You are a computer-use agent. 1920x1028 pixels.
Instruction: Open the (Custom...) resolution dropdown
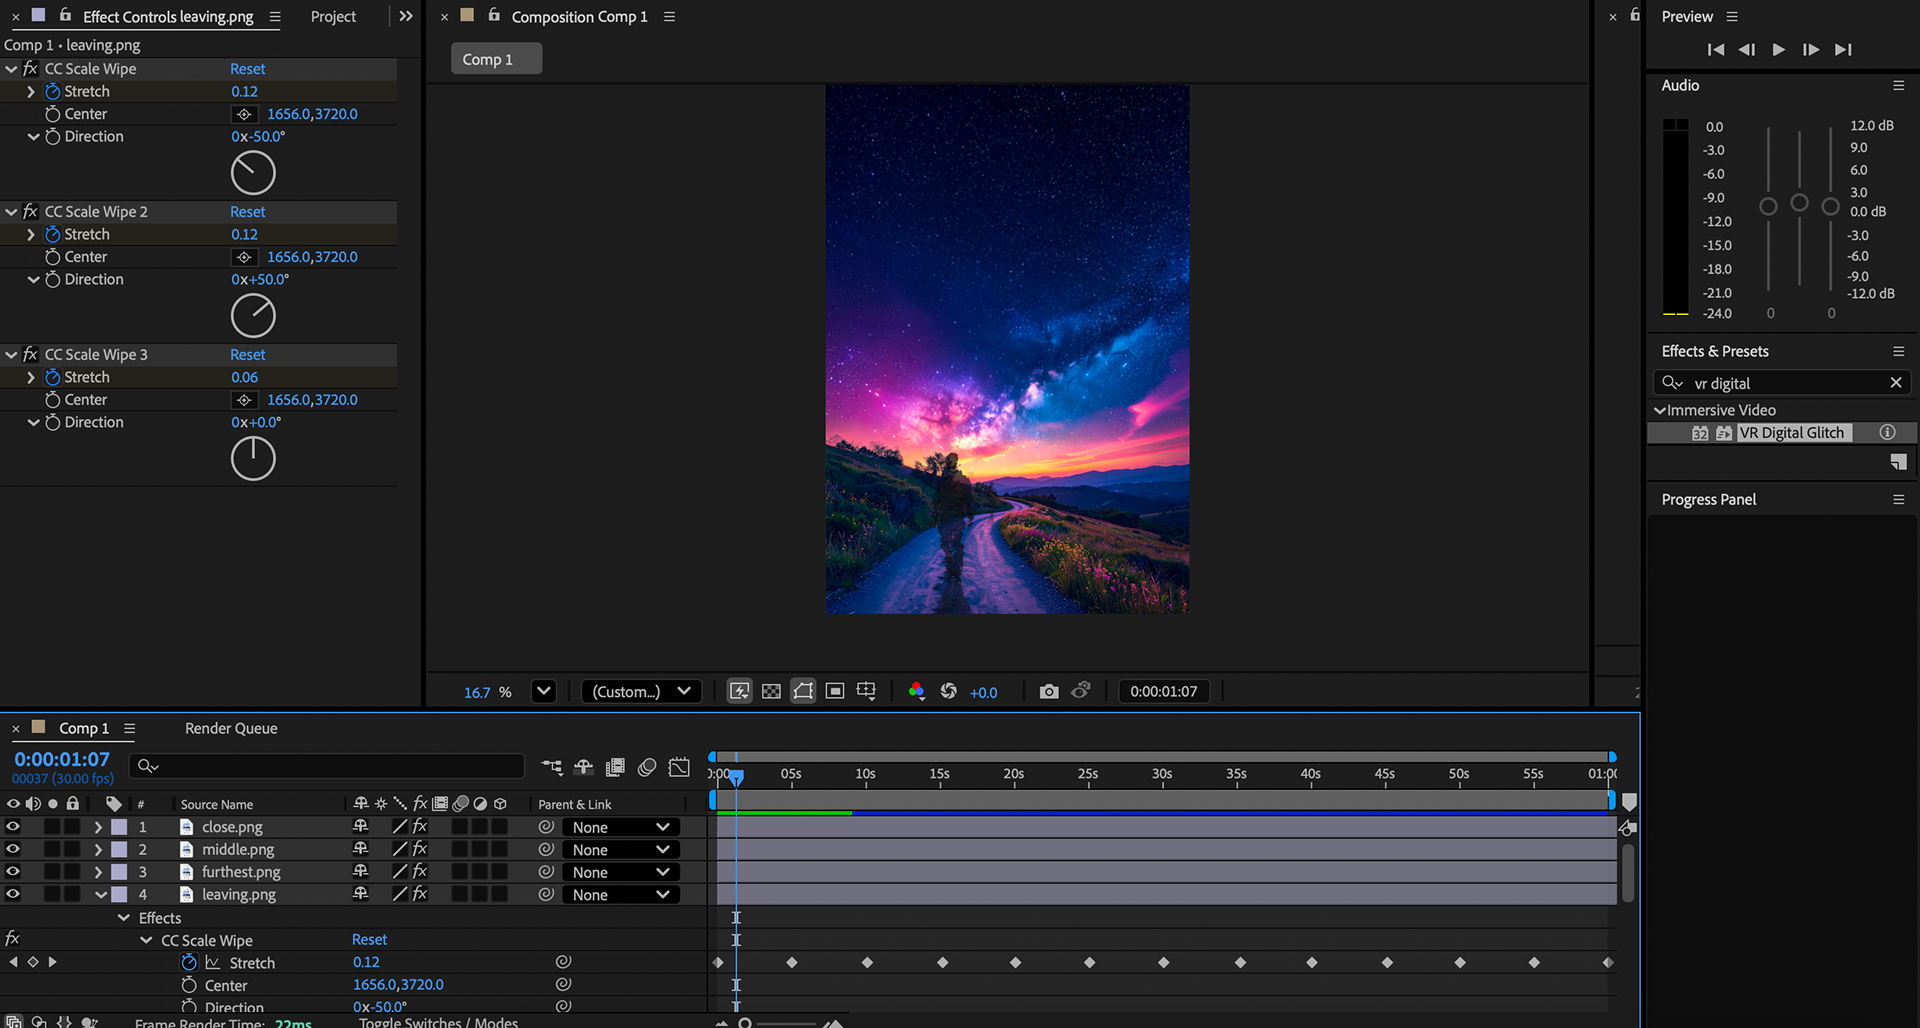click(641, 691)
